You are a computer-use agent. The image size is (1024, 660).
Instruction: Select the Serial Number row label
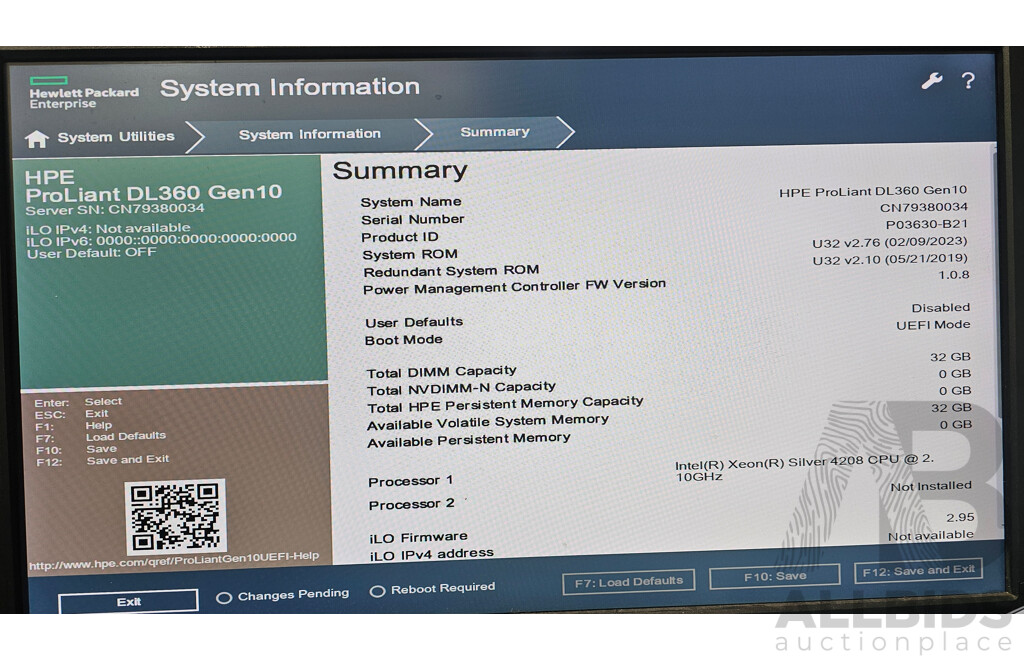pos(413,219)
